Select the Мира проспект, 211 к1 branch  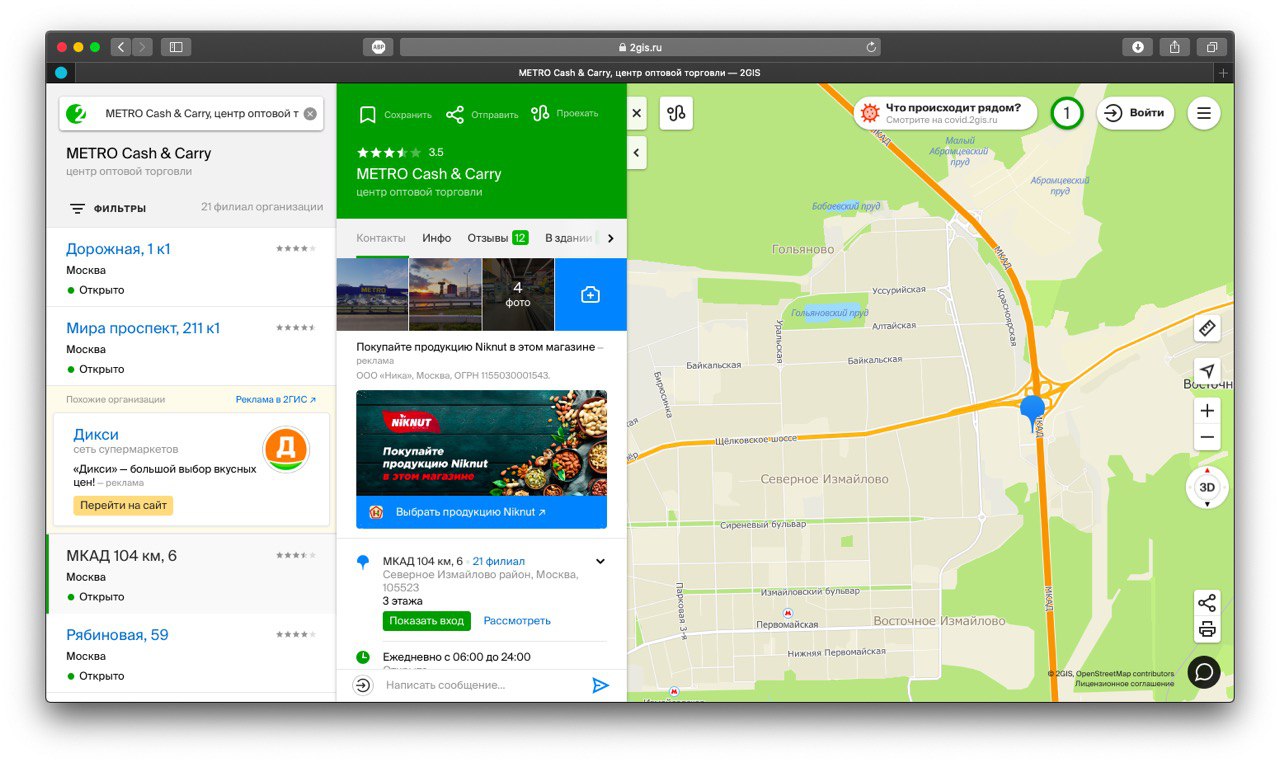[x=143, y=328]
